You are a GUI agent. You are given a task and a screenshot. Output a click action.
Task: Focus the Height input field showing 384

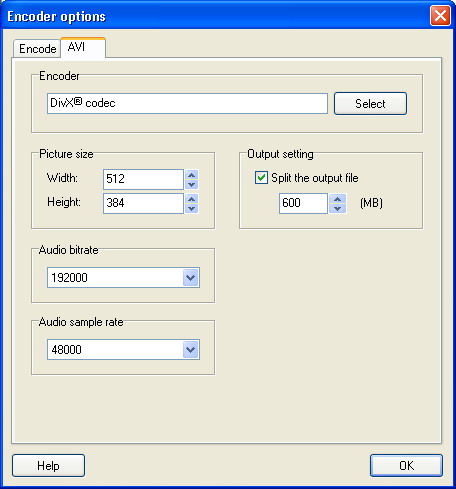click(x=143, y=203)
